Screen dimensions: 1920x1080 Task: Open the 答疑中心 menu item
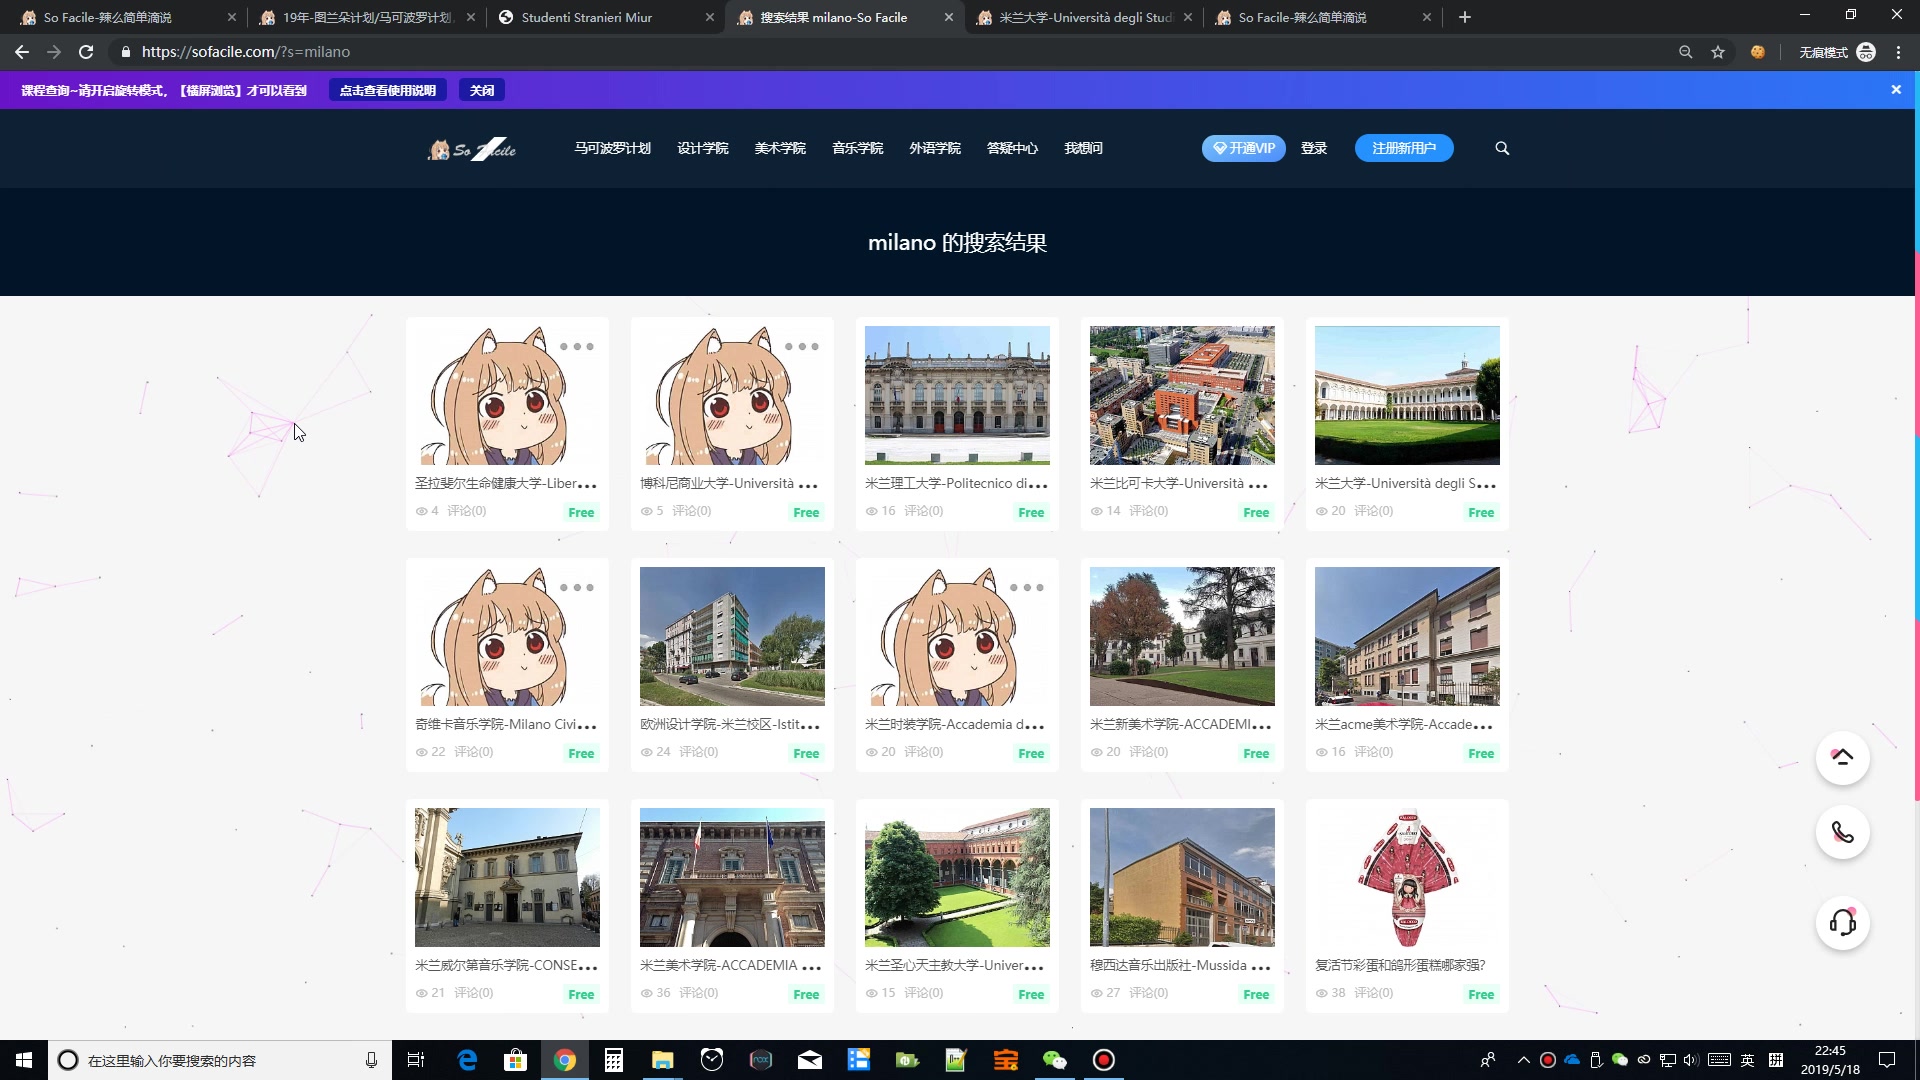1012,148
